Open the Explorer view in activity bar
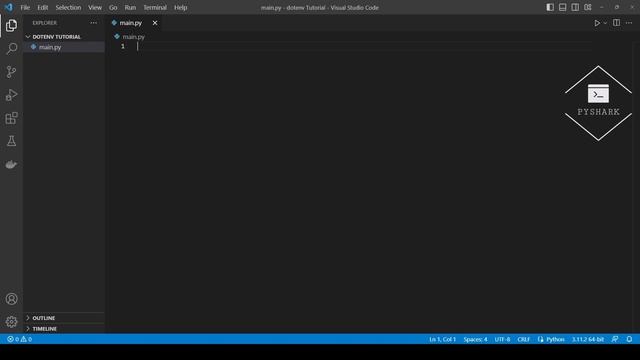The image size is (640, 360). (x=11, y=25)
